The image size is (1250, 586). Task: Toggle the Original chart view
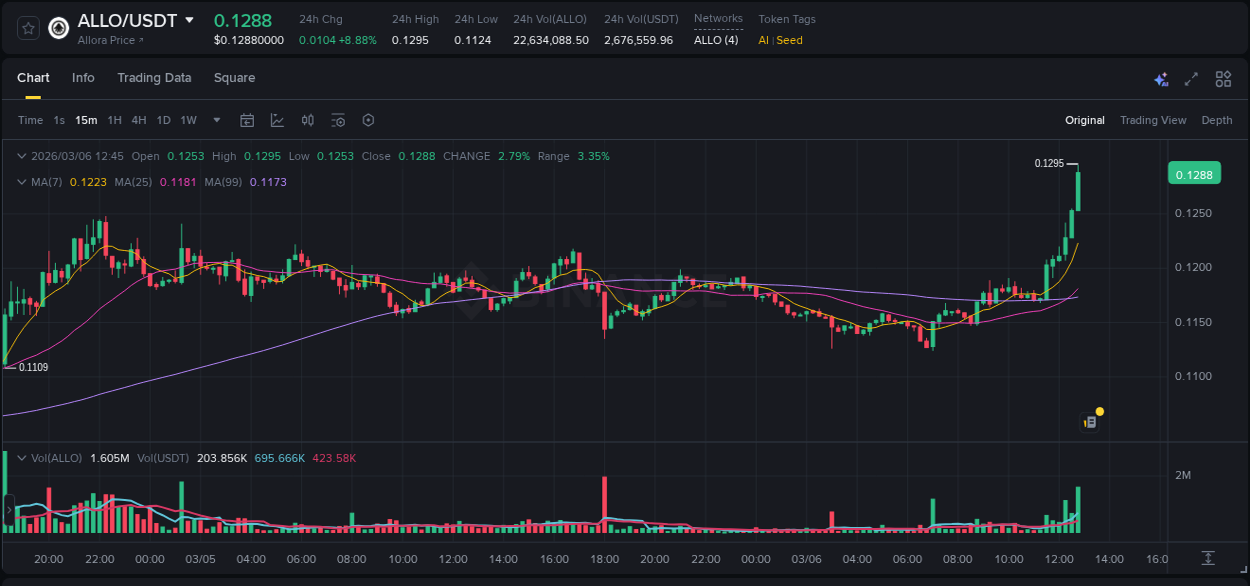click(1084, 120)
